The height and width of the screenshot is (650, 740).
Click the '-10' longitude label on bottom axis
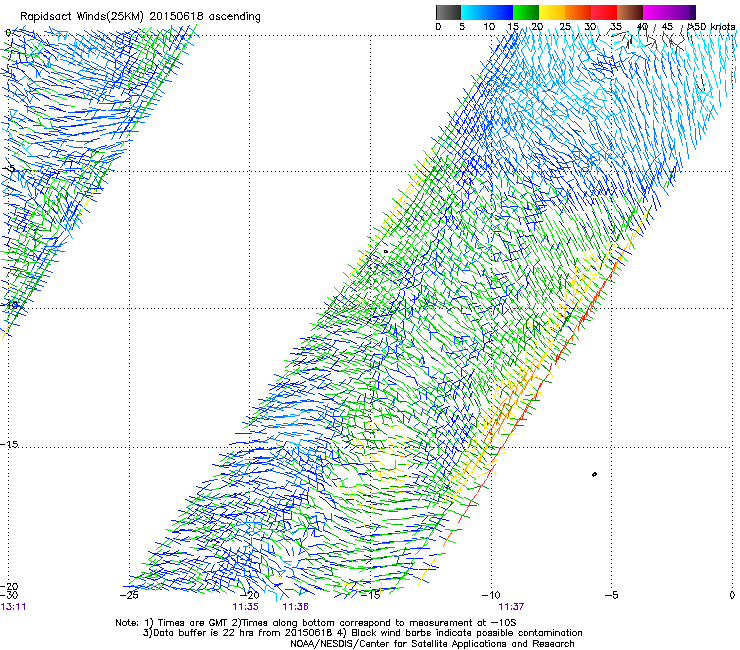(491, 595)
